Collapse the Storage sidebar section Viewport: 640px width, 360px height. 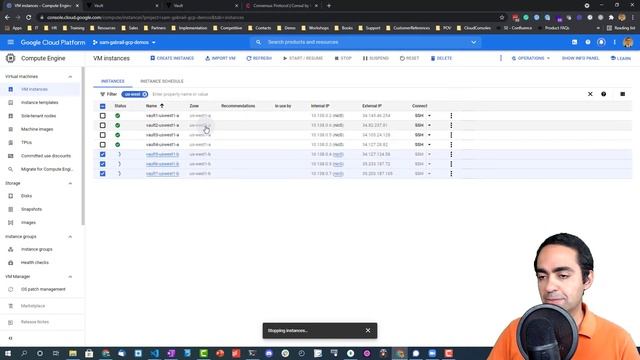coord(70,183)
